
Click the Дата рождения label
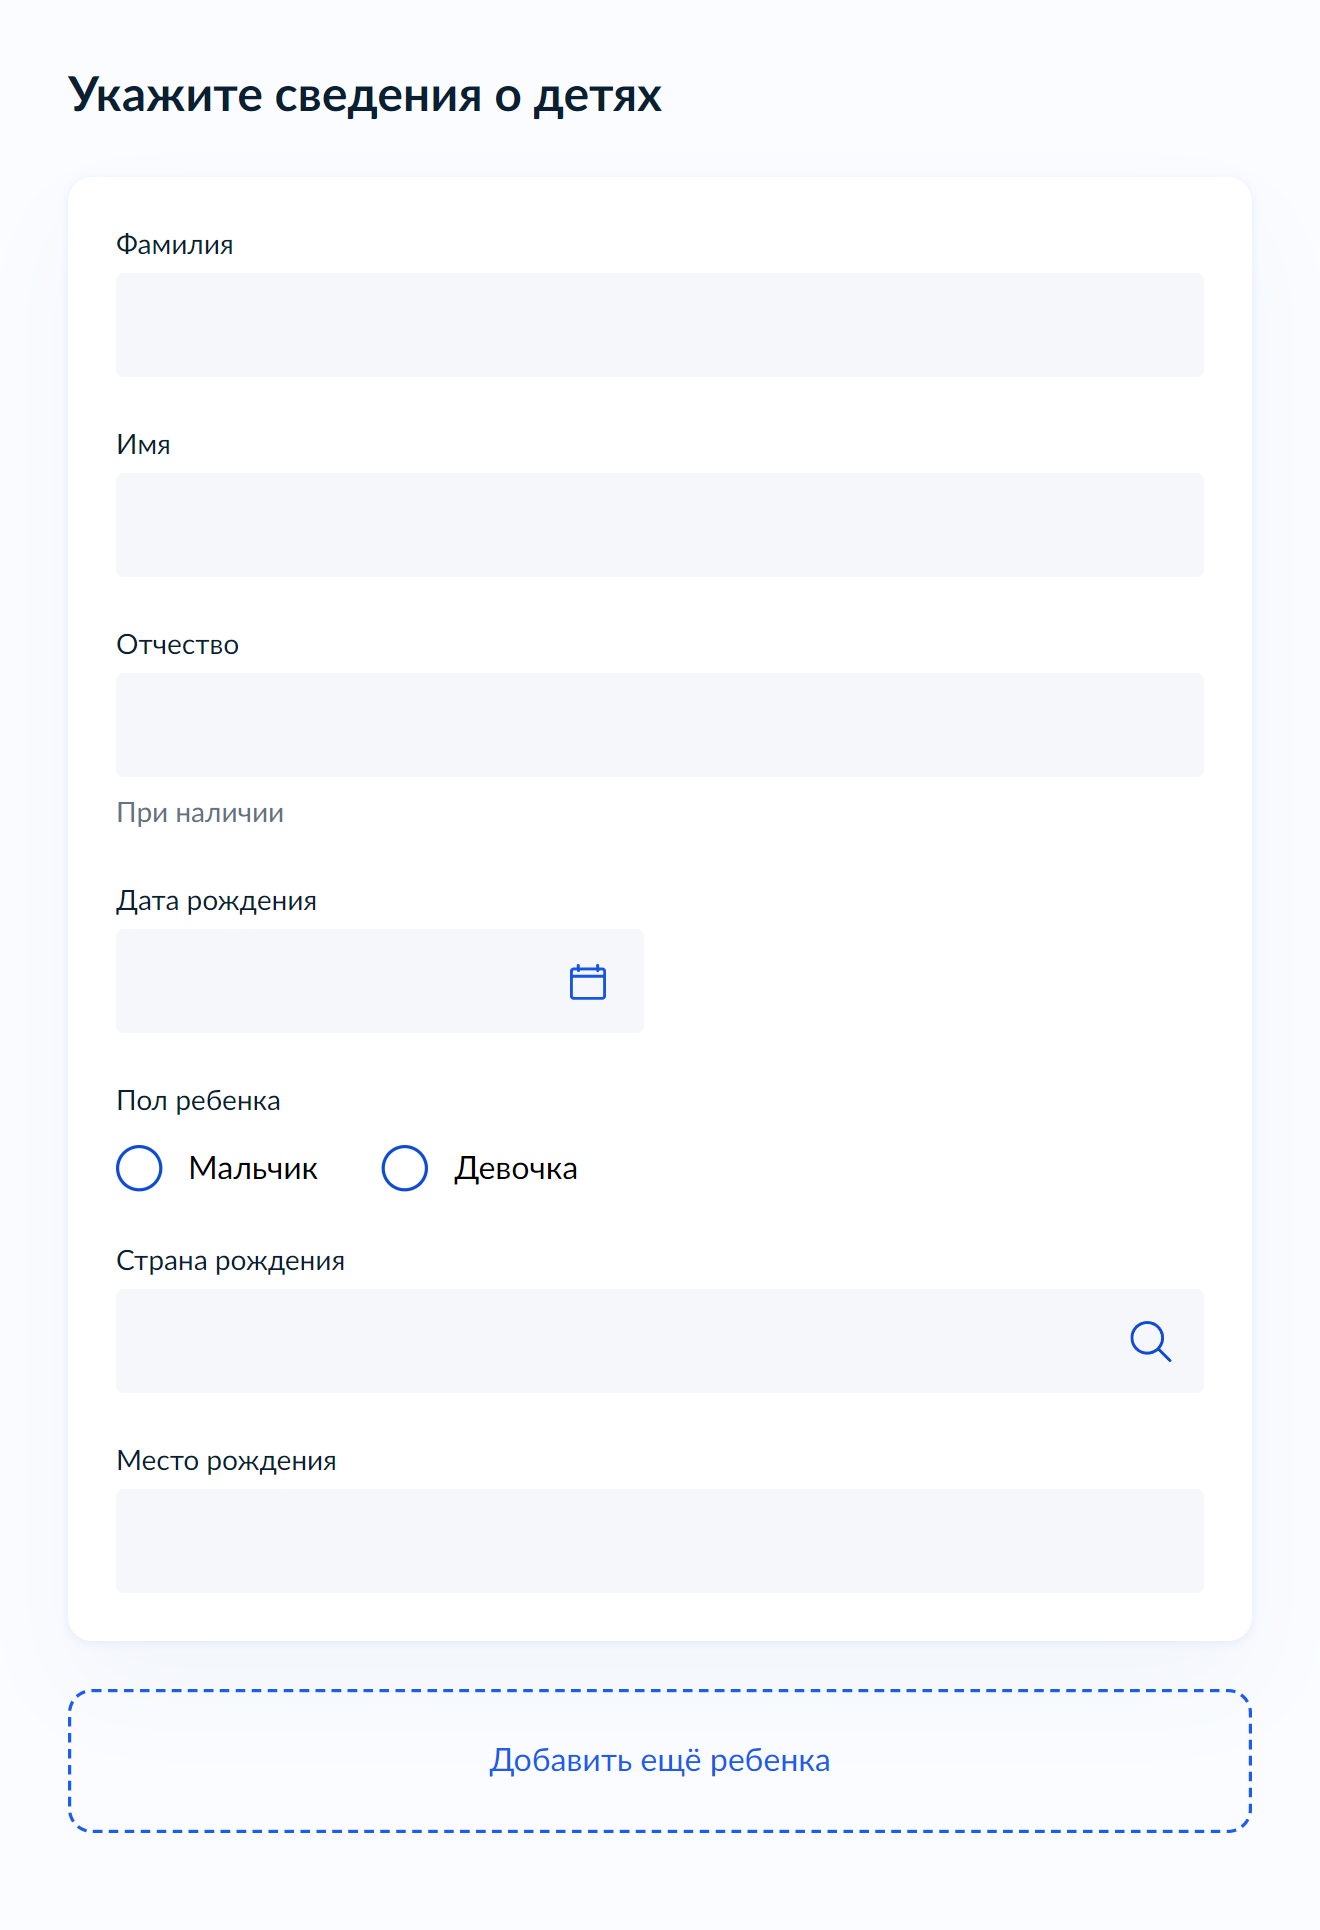pyautogui.click(x=217, y=901)
